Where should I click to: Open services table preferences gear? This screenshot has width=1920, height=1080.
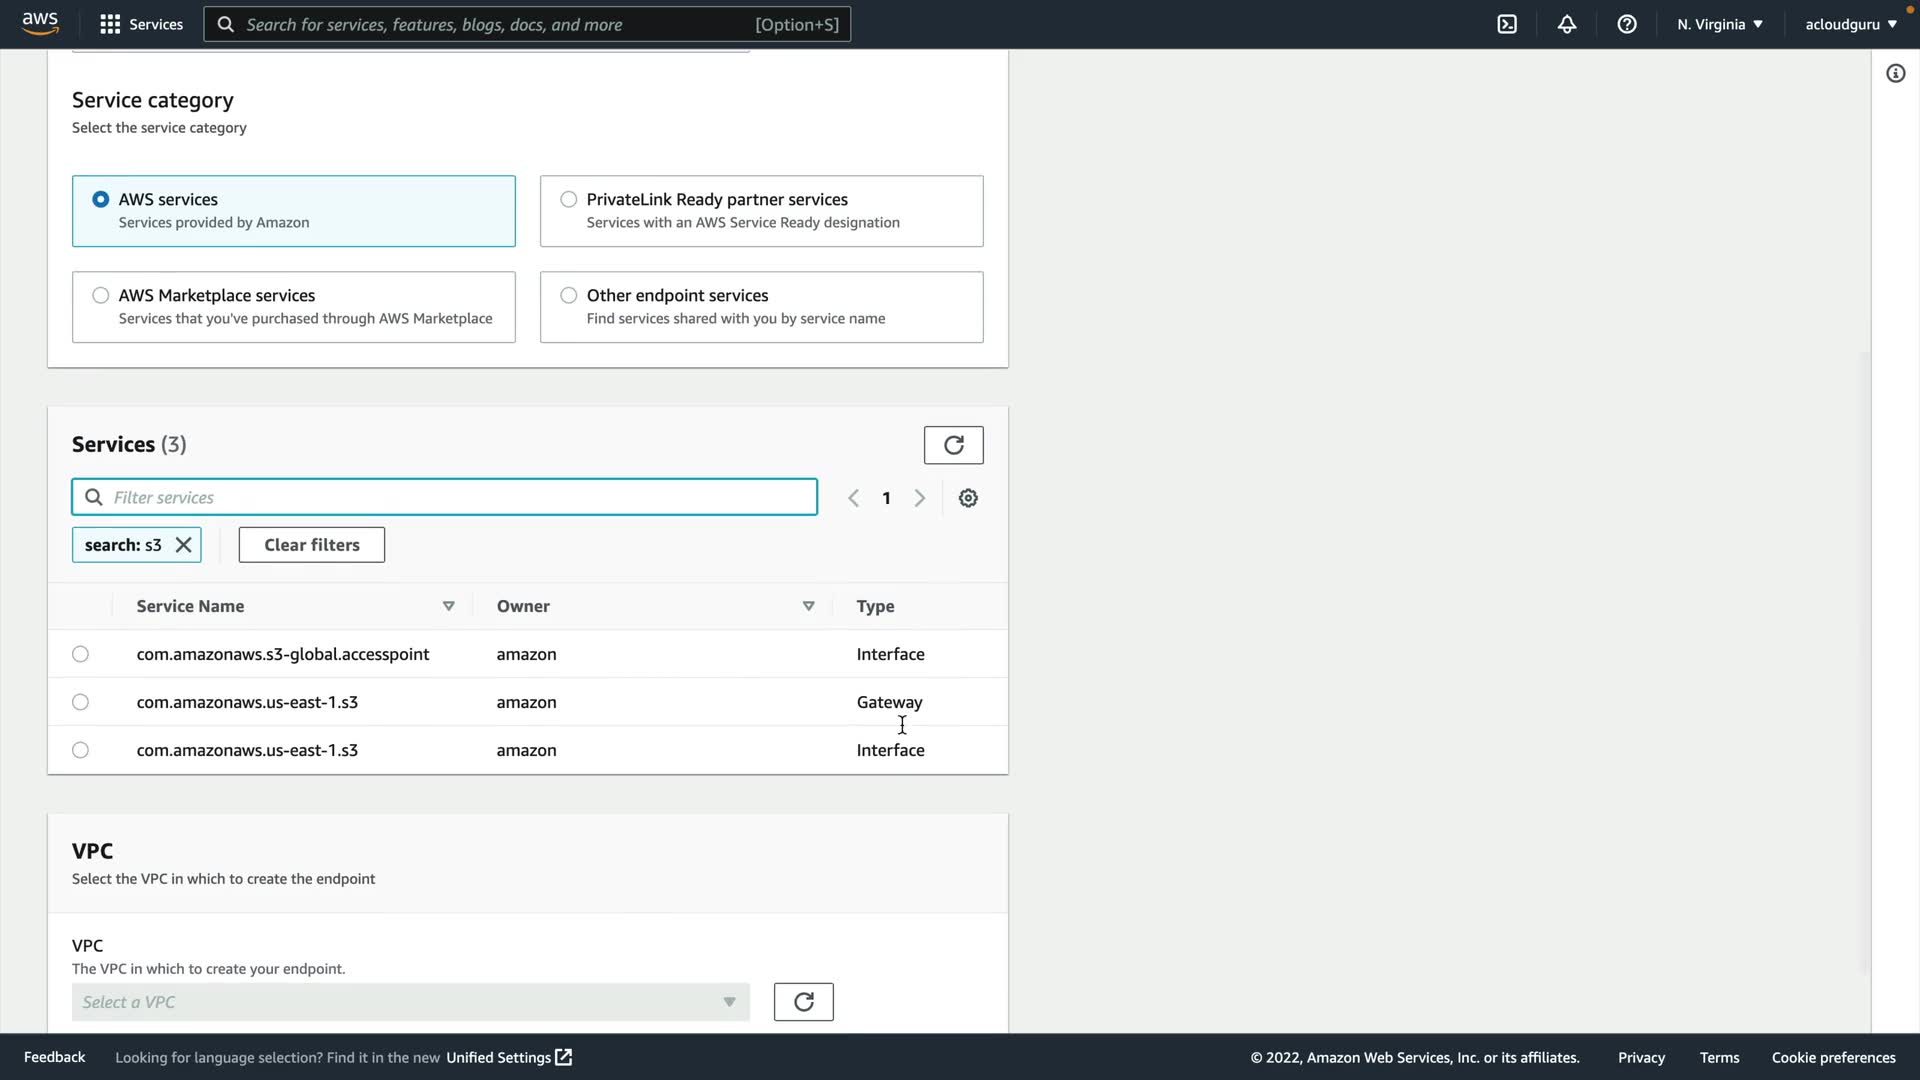point(968,498)
